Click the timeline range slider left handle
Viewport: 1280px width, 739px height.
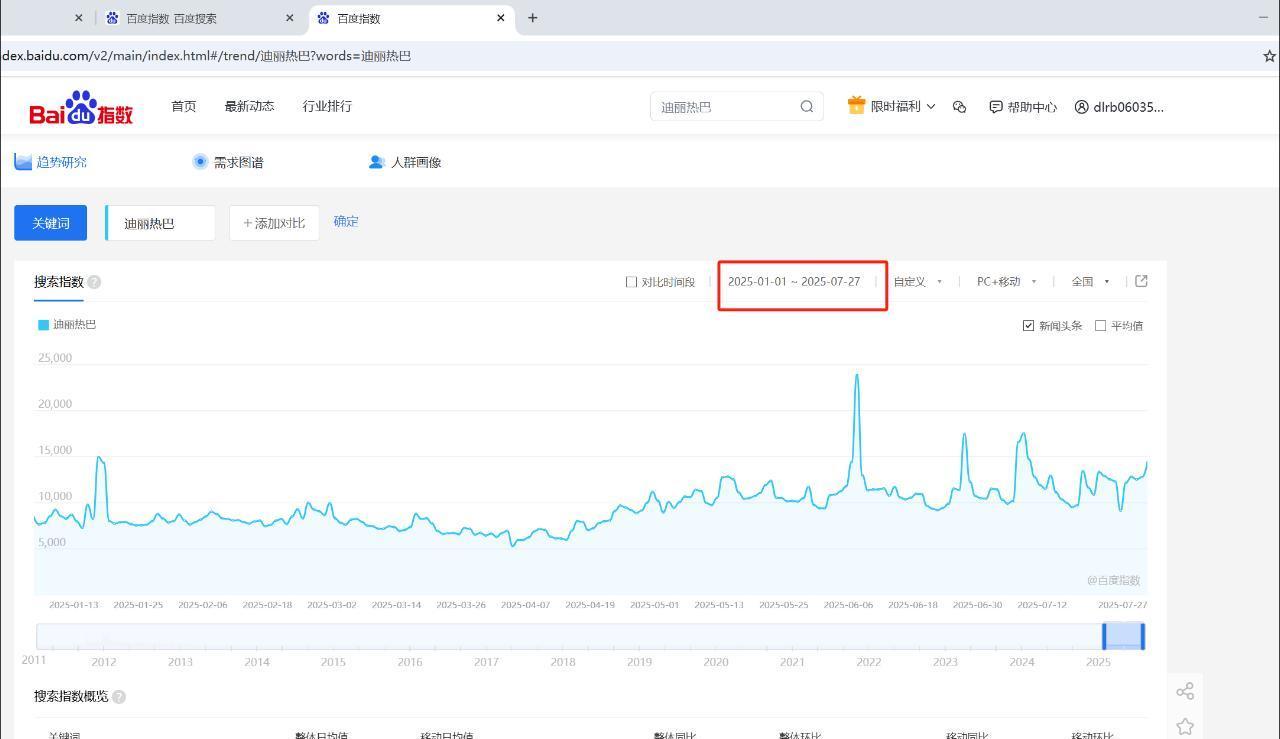click(x=1105, y=636)
